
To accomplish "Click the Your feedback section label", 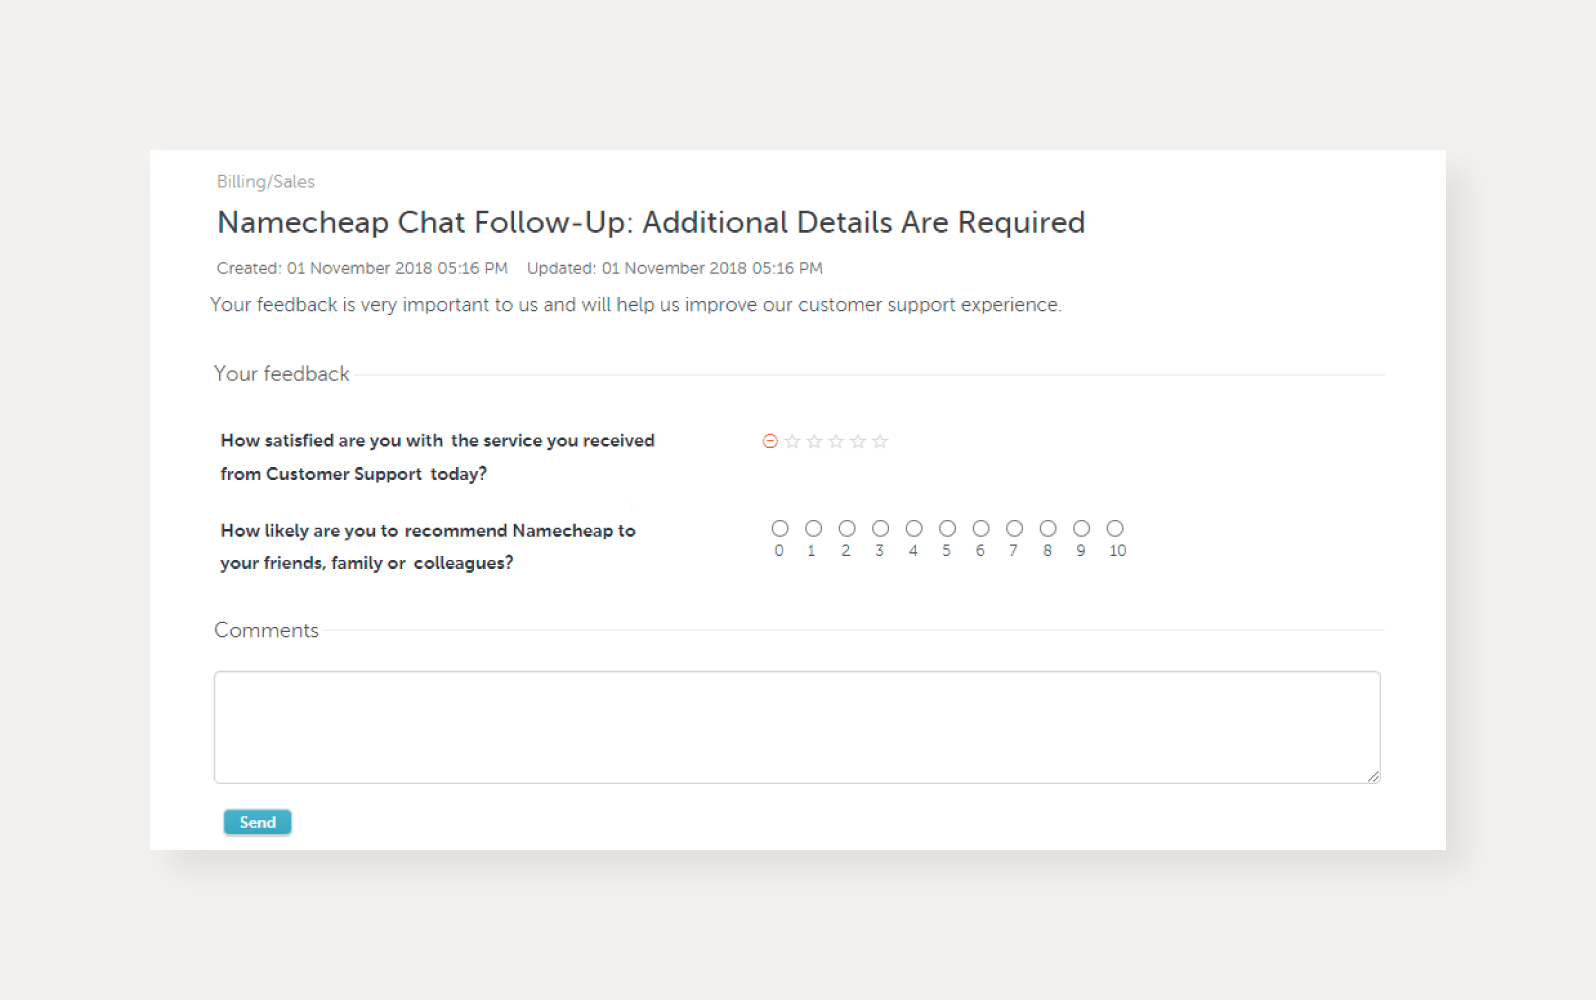I will pos(281,373).
